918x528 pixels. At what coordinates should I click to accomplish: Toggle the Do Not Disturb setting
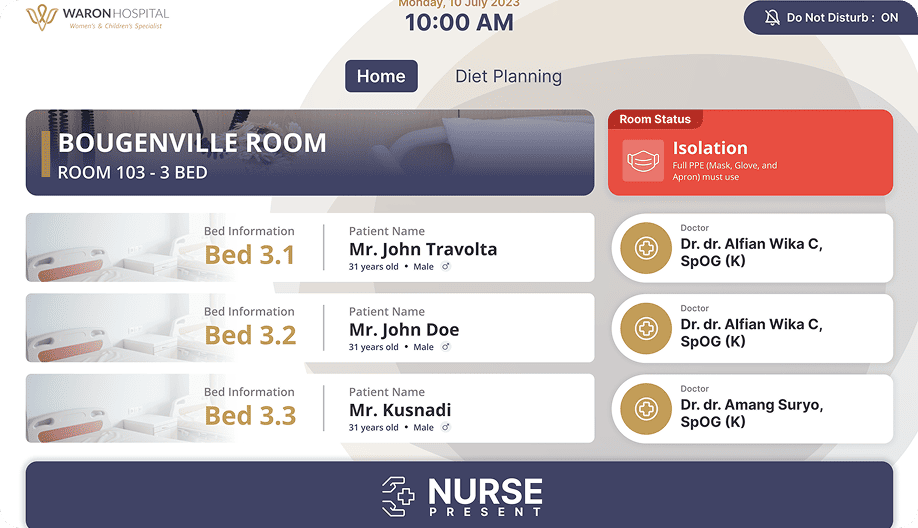(x=830, y=17)
